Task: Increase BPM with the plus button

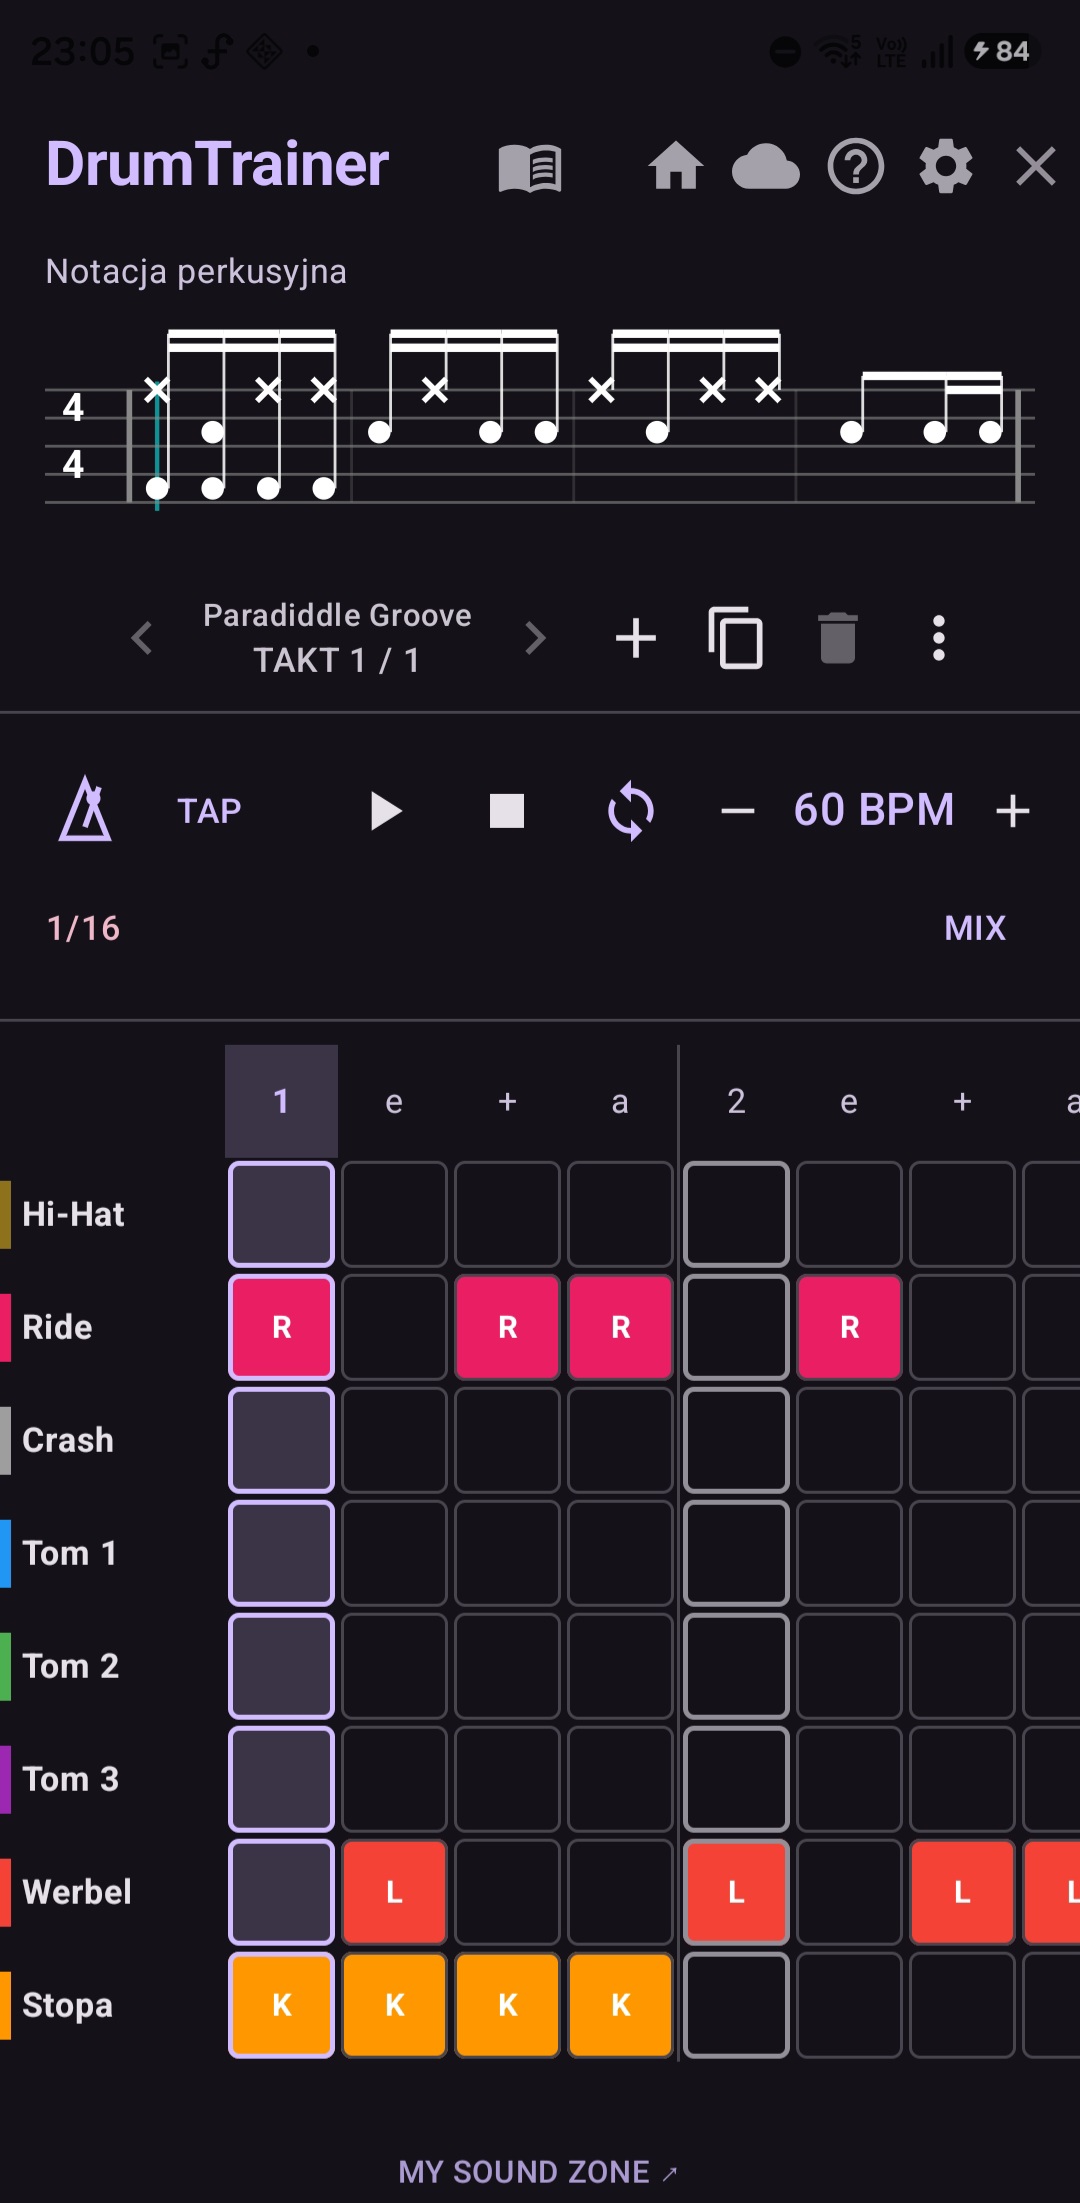Action: [1013, 811]
